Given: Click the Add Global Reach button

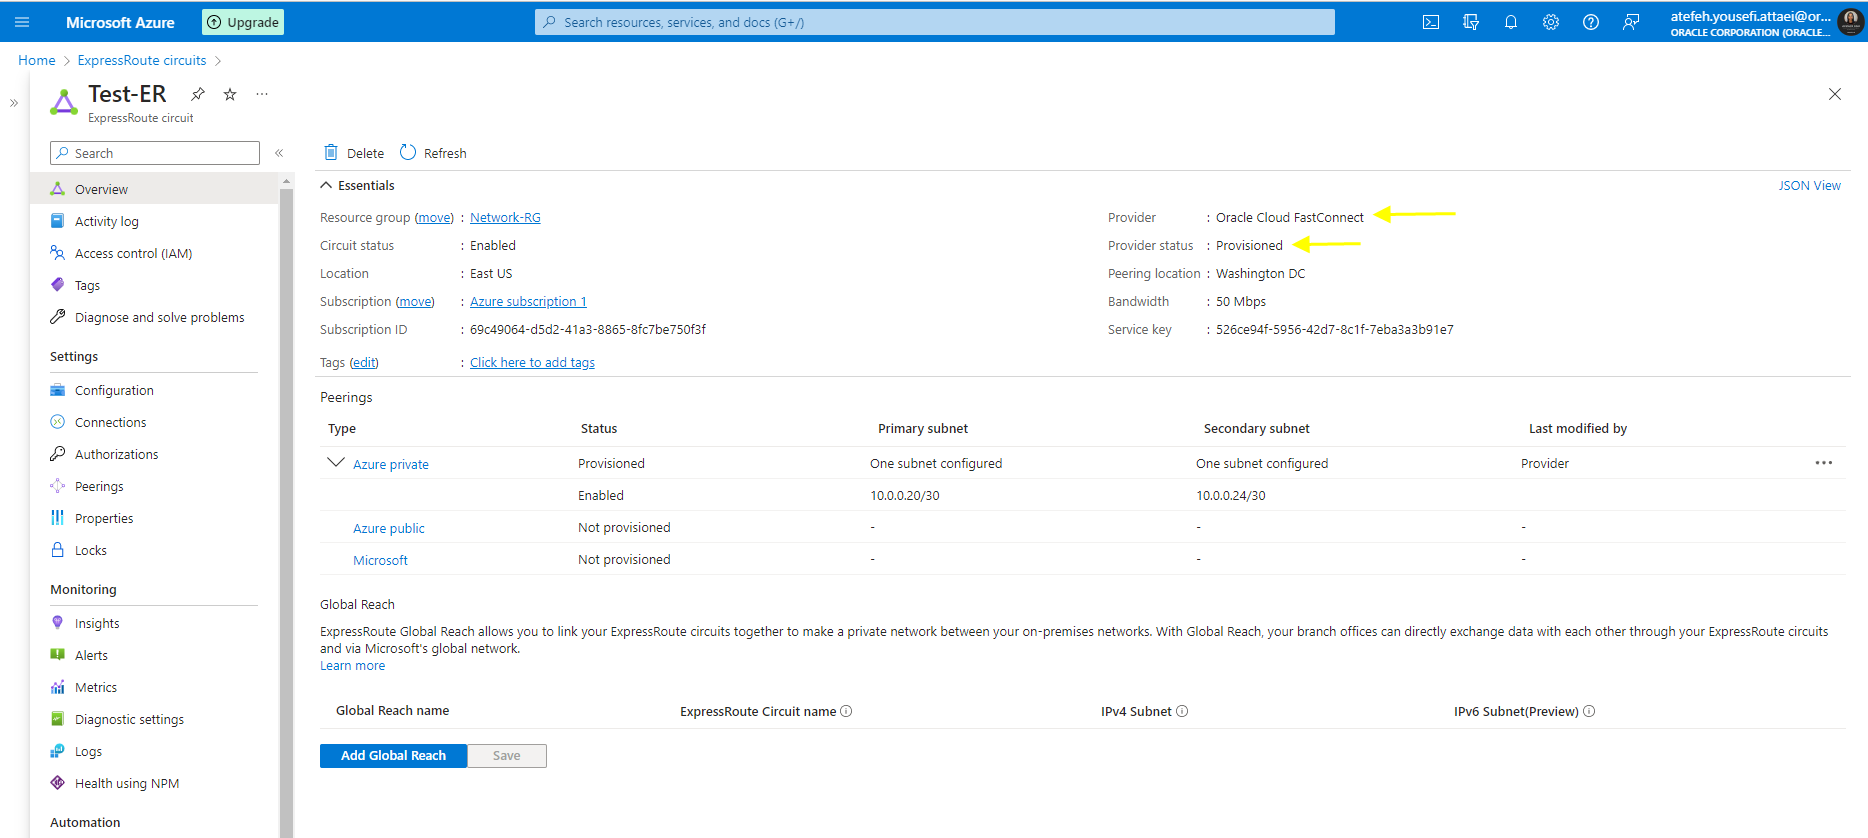Looking at the screenshot, I should click(x=393, y=756).
